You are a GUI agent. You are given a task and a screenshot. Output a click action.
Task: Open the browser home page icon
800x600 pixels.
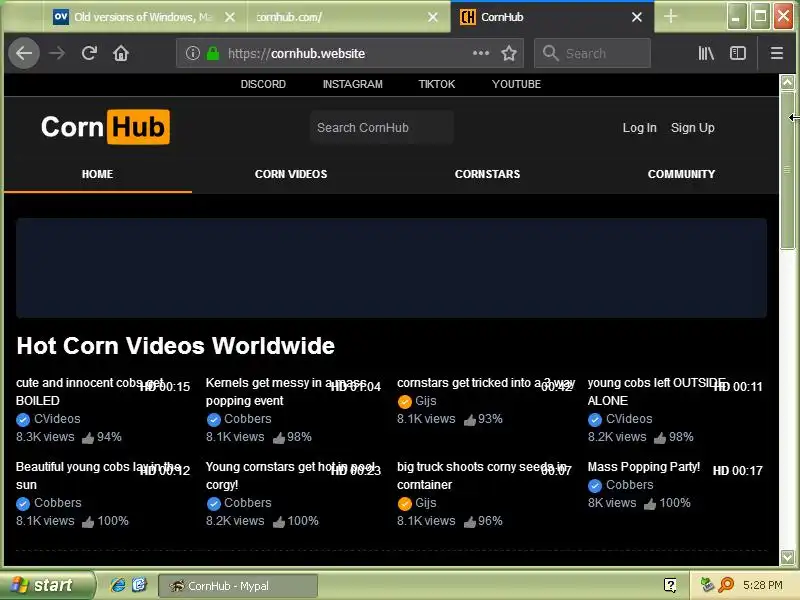coord(121,53)
